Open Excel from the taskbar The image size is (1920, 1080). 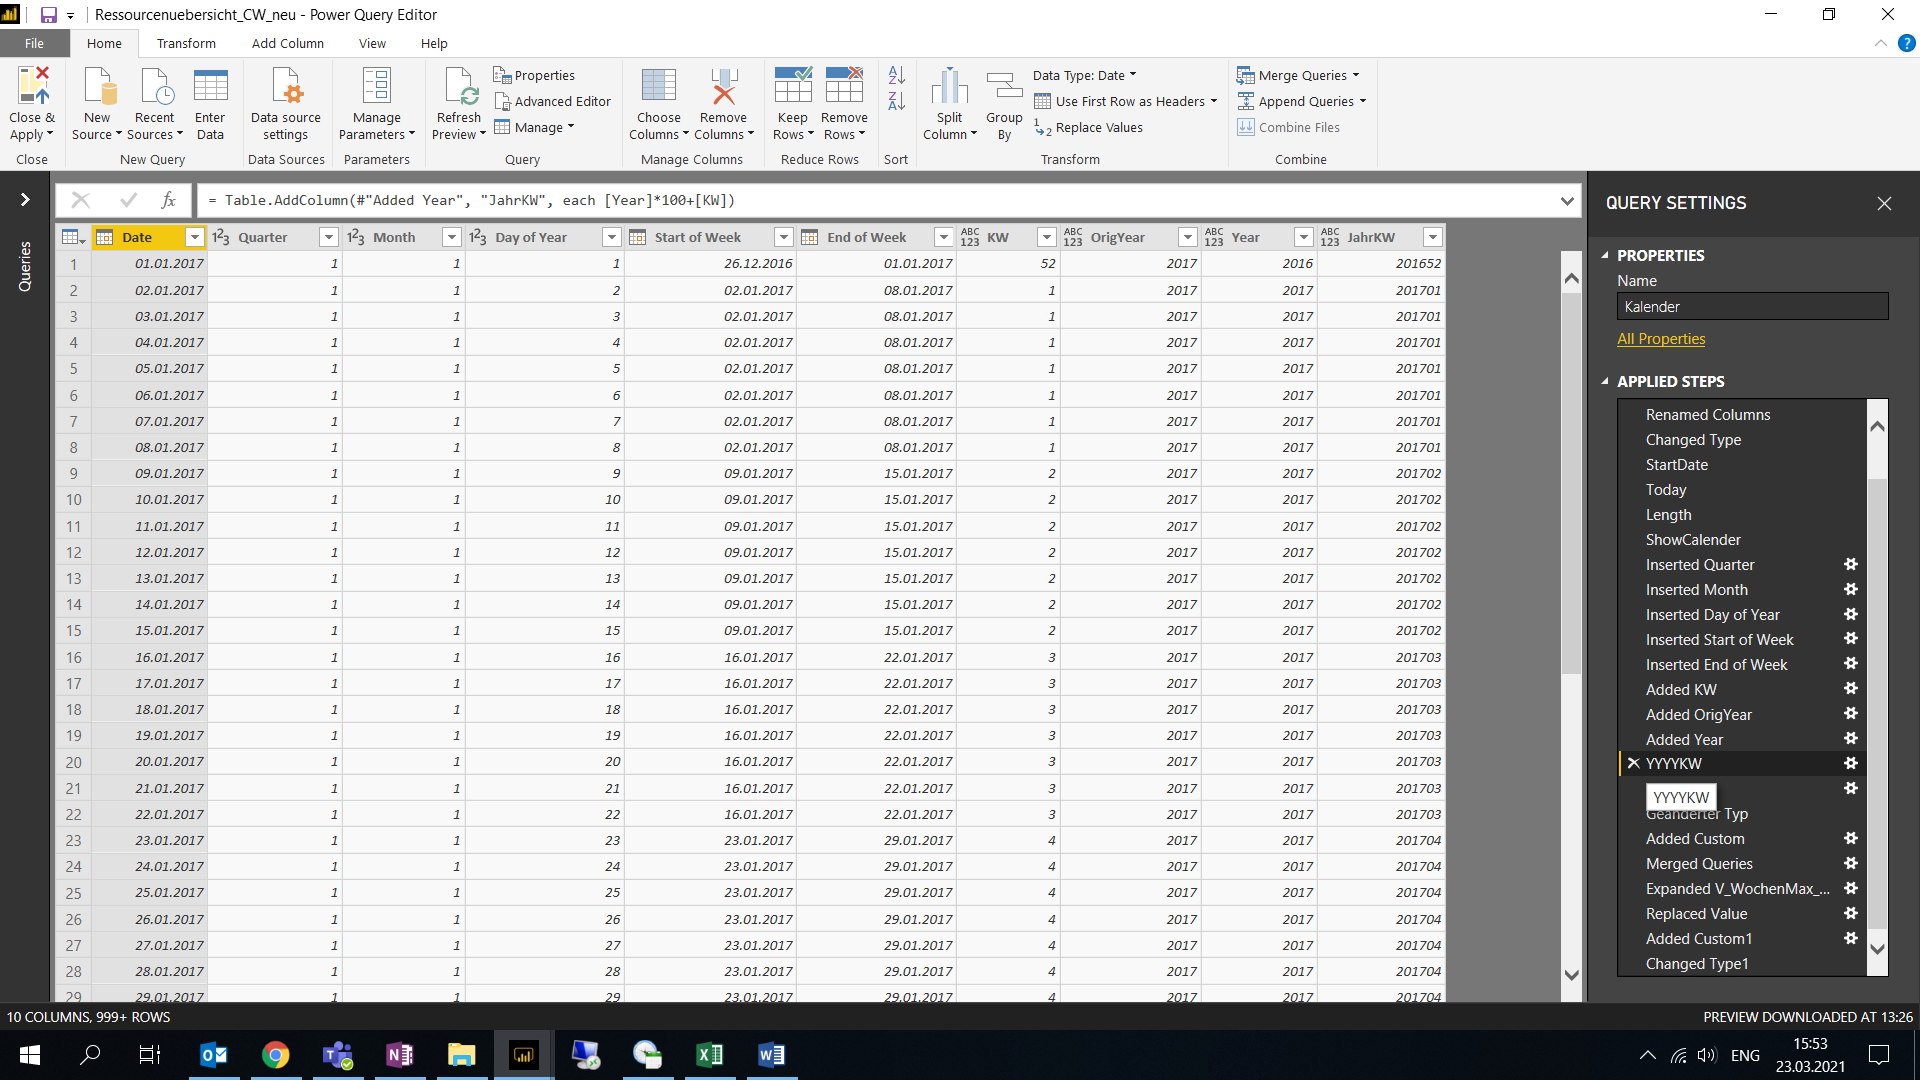tap(709, 1055)
